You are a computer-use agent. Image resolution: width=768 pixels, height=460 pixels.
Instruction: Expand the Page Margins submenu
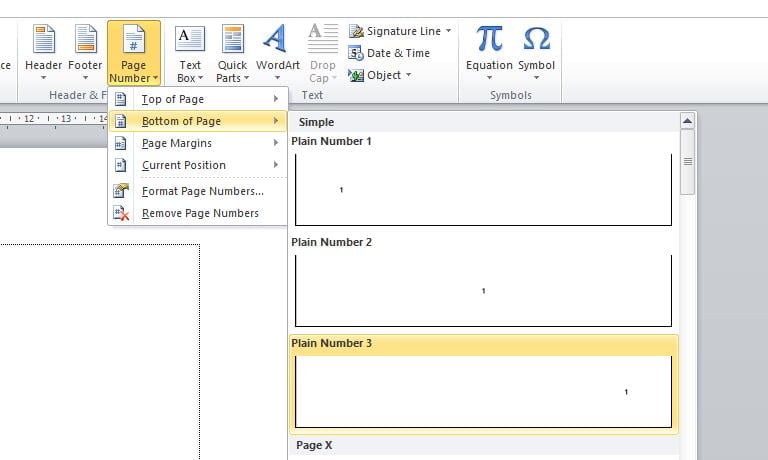coord(197,143)
